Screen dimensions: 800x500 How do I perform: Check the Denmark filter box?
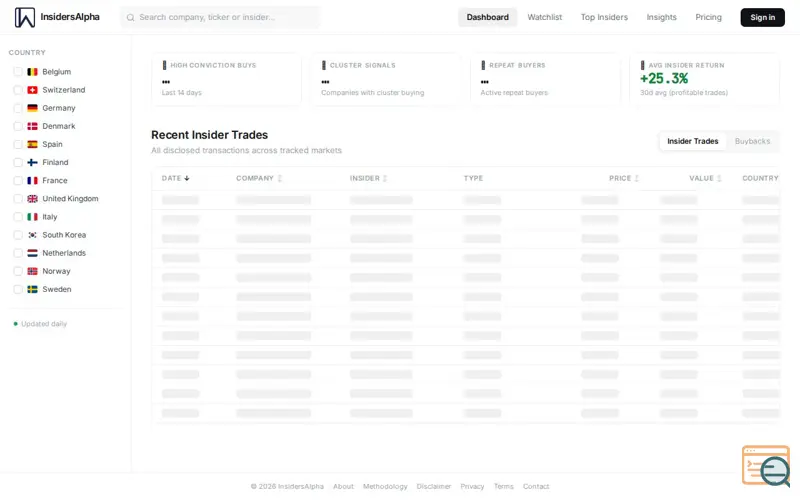[x=18, y=126]
